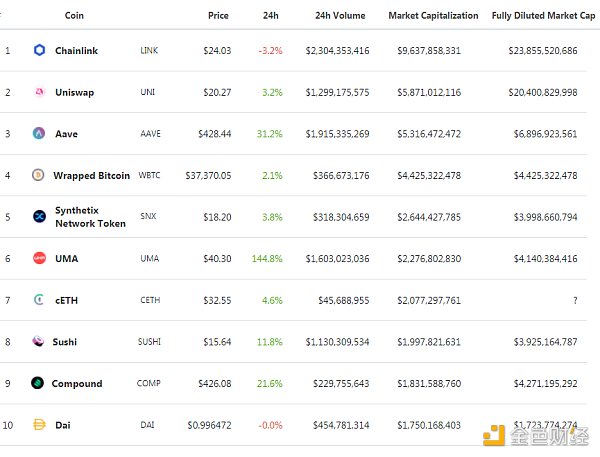
Task: Select the green Compound logo icon
Action: pos(39,383)
